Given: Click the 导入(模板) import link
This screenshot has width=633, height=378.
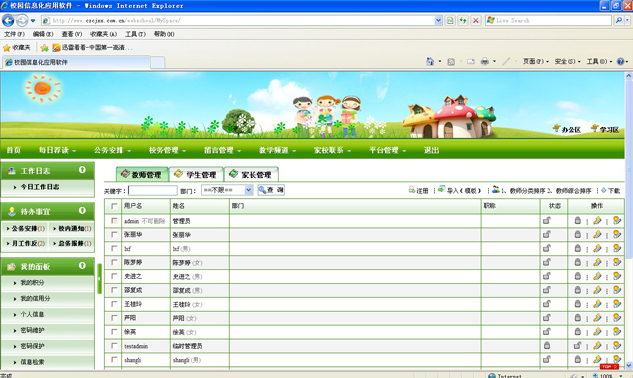Looking at the screenshot, I should [460, 190].
